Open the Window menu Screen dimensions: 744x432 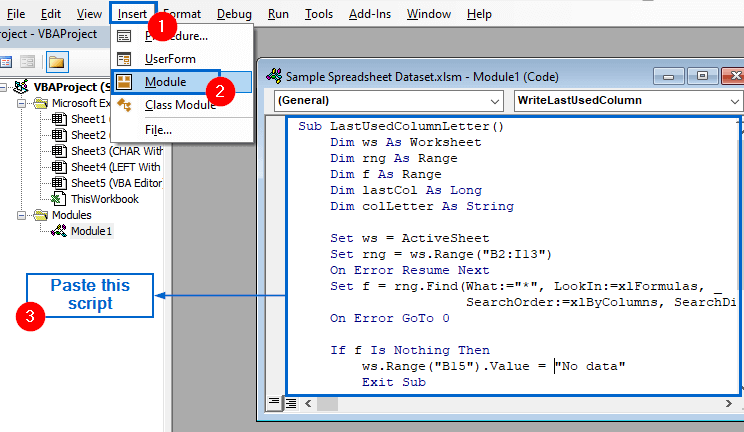pos(428,14)
